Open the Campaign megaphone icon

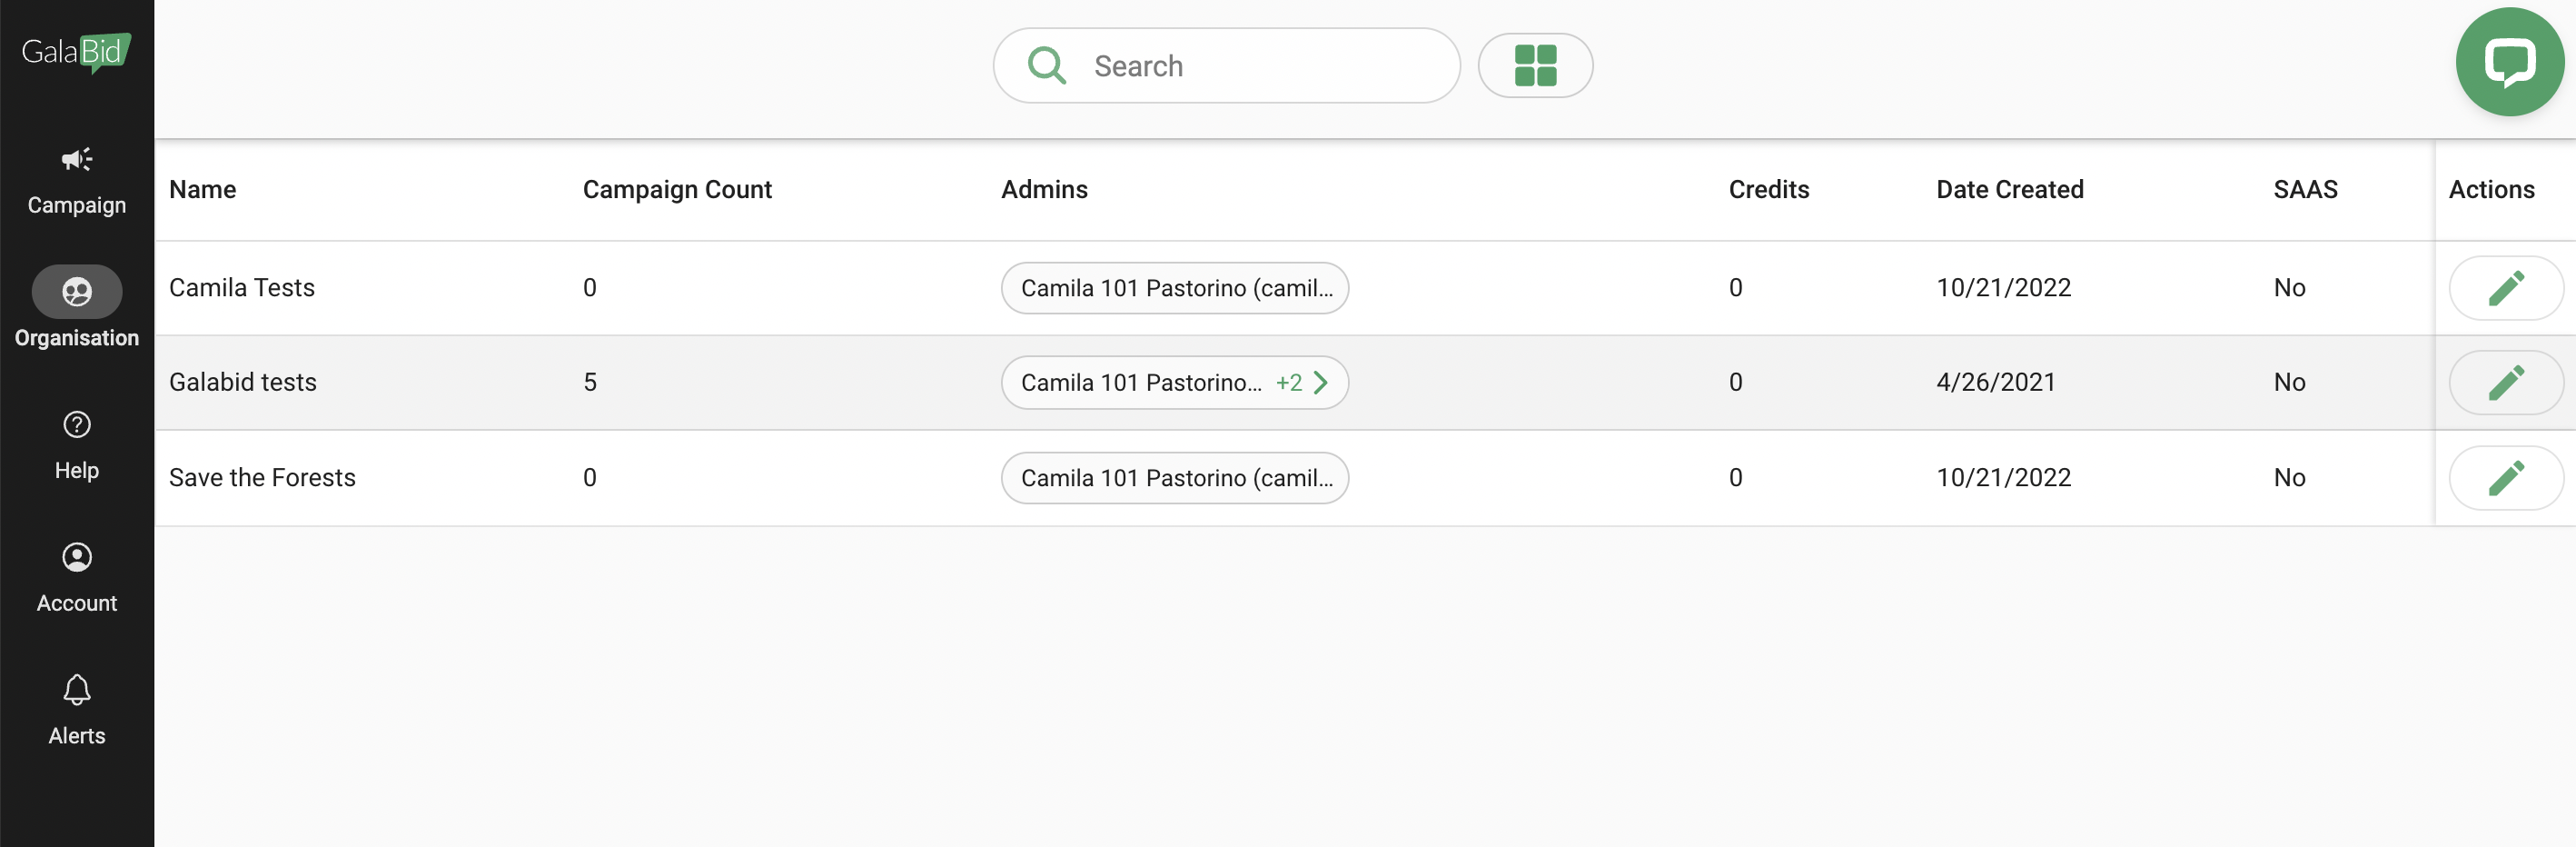click(x=77, y=159)
